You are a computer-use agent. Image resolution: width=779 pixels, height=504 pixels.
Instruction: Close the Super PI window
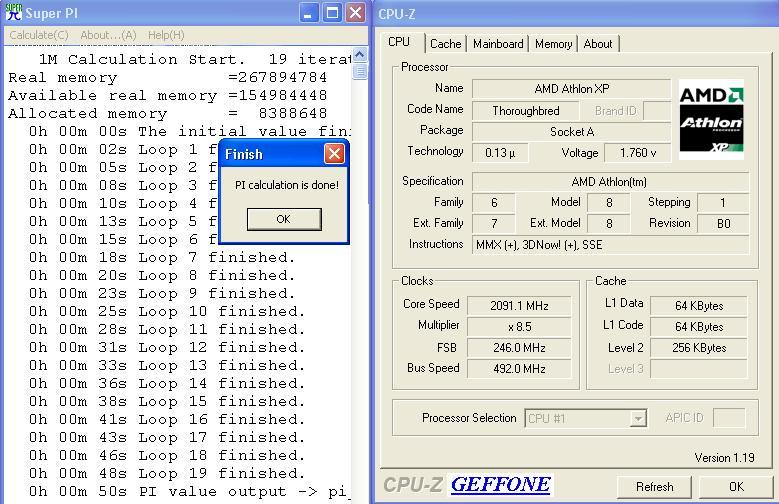pyautogui.click(x=355, y=12)
